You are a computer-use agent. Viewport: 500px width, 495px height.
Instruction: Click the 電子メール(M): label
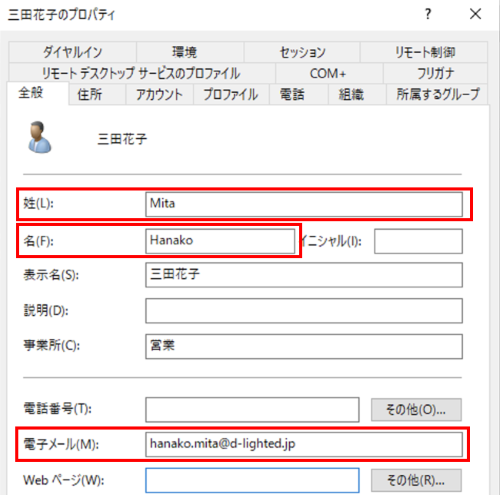point(61,444)
